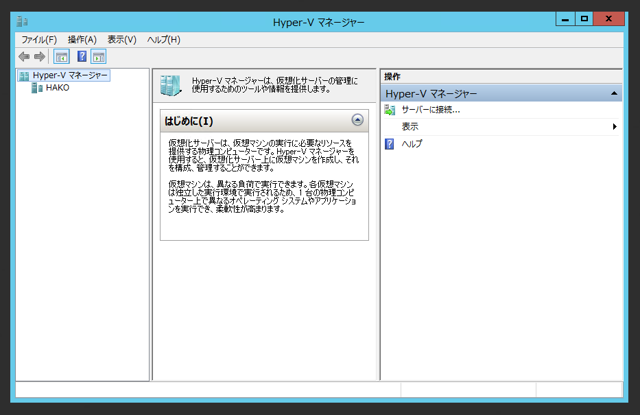Select the HAKO server in the tree

coord(58,88)
